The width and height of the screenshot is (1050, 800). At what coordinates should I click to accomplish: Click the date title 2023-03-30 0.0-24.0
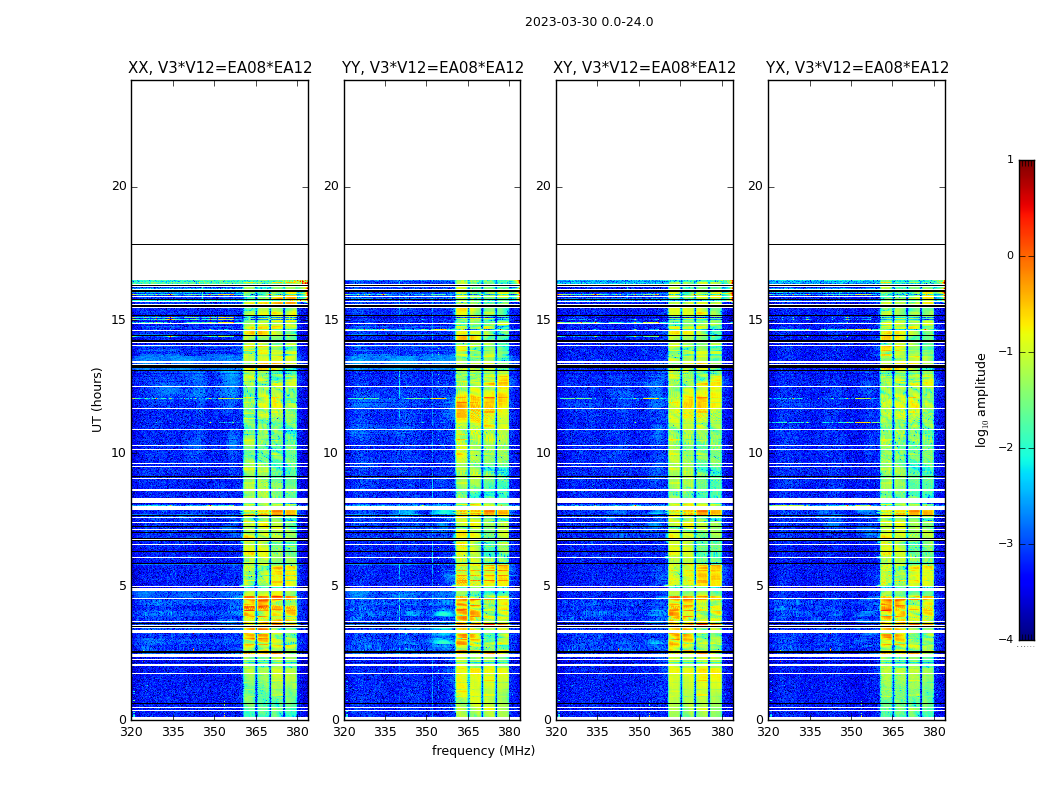pyautogui.click(x=588, y=22)
